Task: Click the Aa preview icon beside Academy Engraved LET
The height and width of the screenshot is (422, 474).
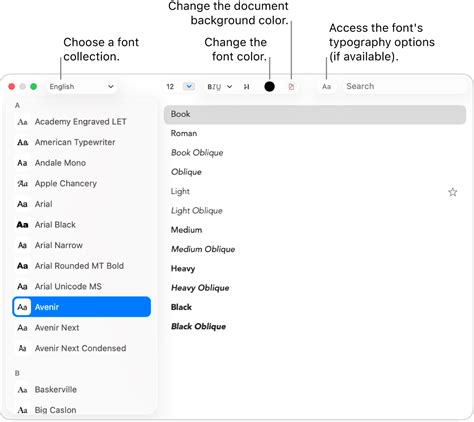Action: (22, 122)
